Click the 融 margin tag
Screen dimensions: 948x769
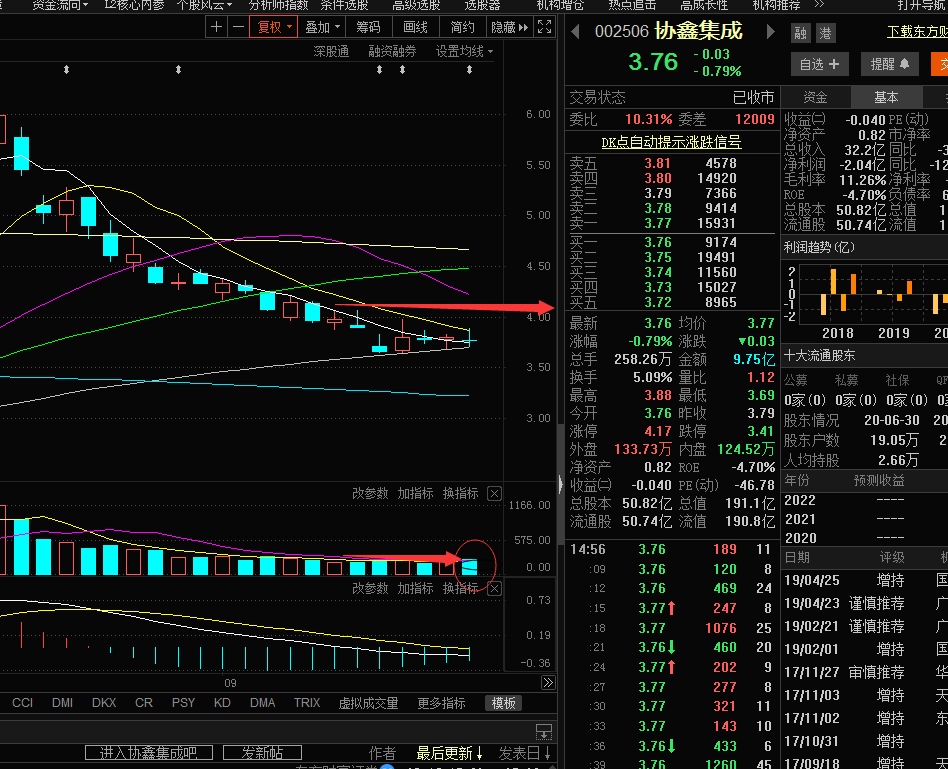800,33
